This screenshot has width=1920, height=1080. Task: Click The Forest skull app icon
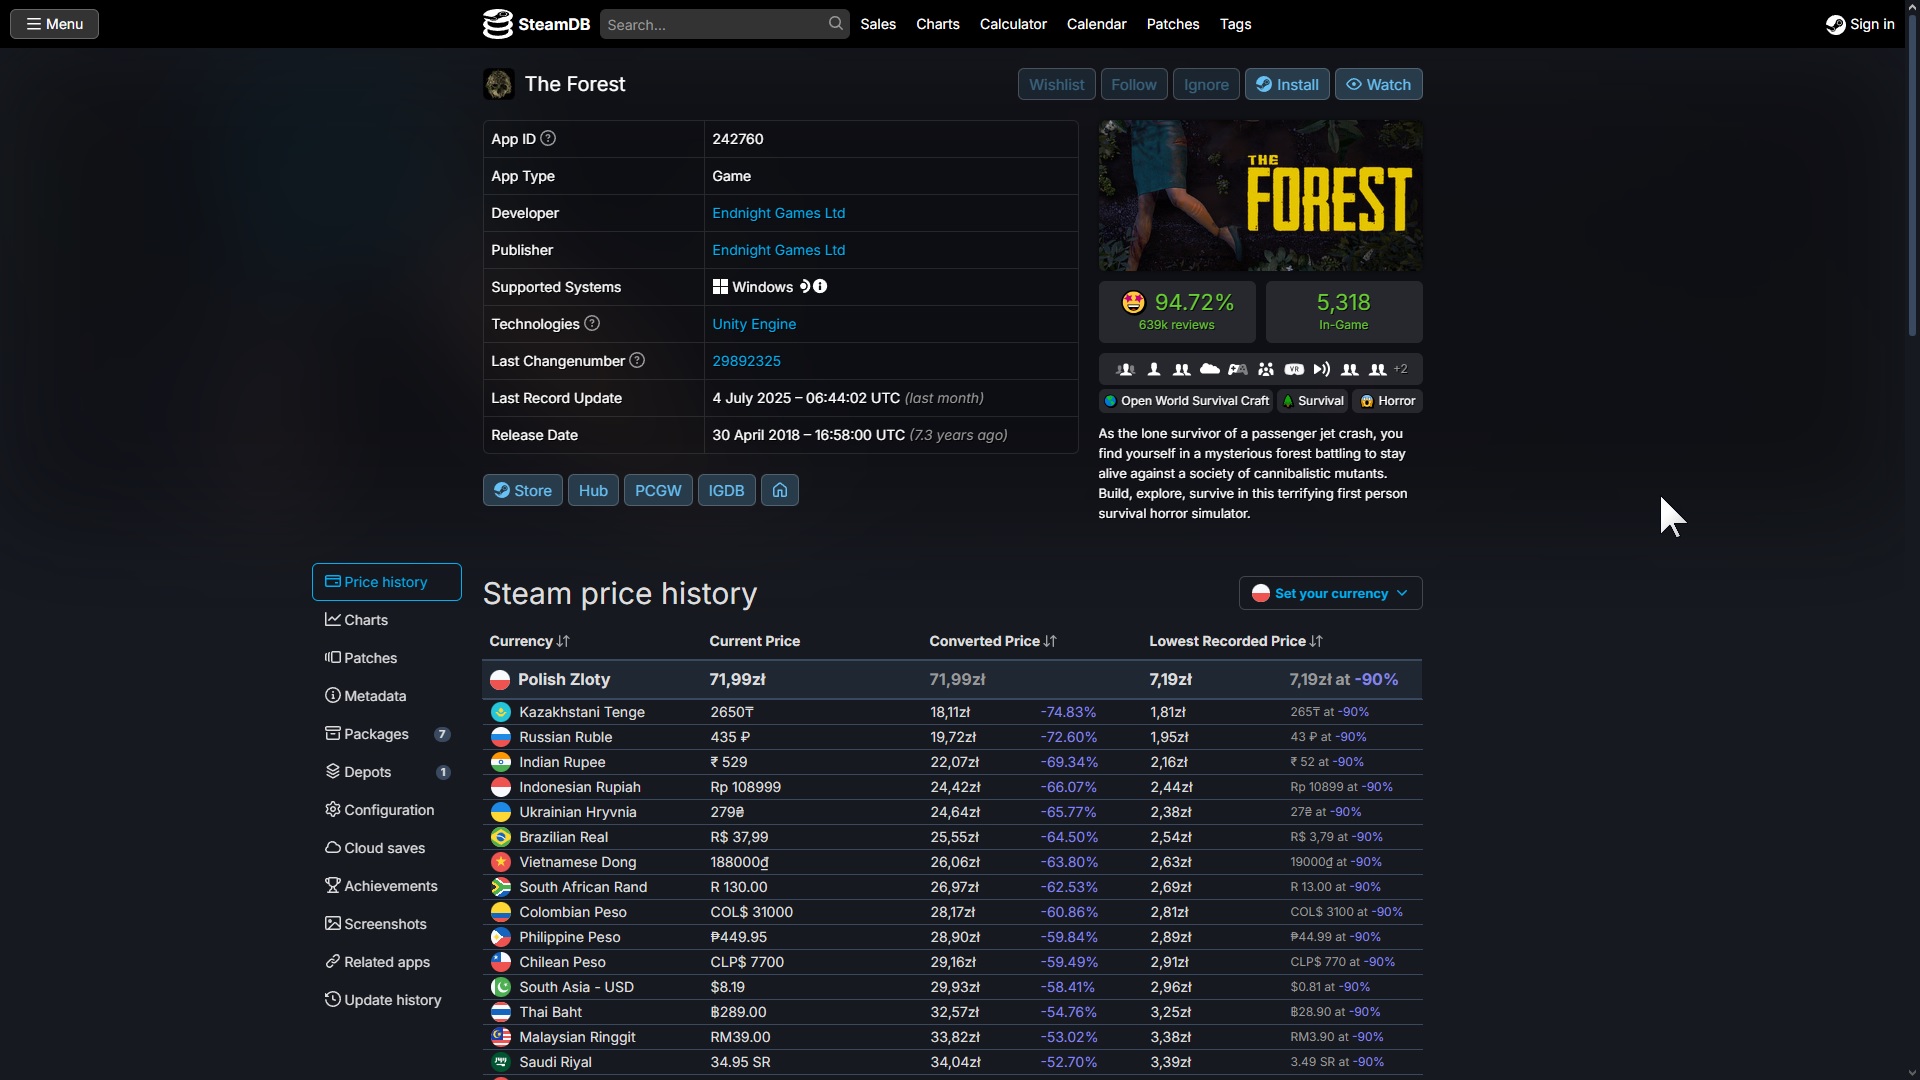[x=498, y=84]
